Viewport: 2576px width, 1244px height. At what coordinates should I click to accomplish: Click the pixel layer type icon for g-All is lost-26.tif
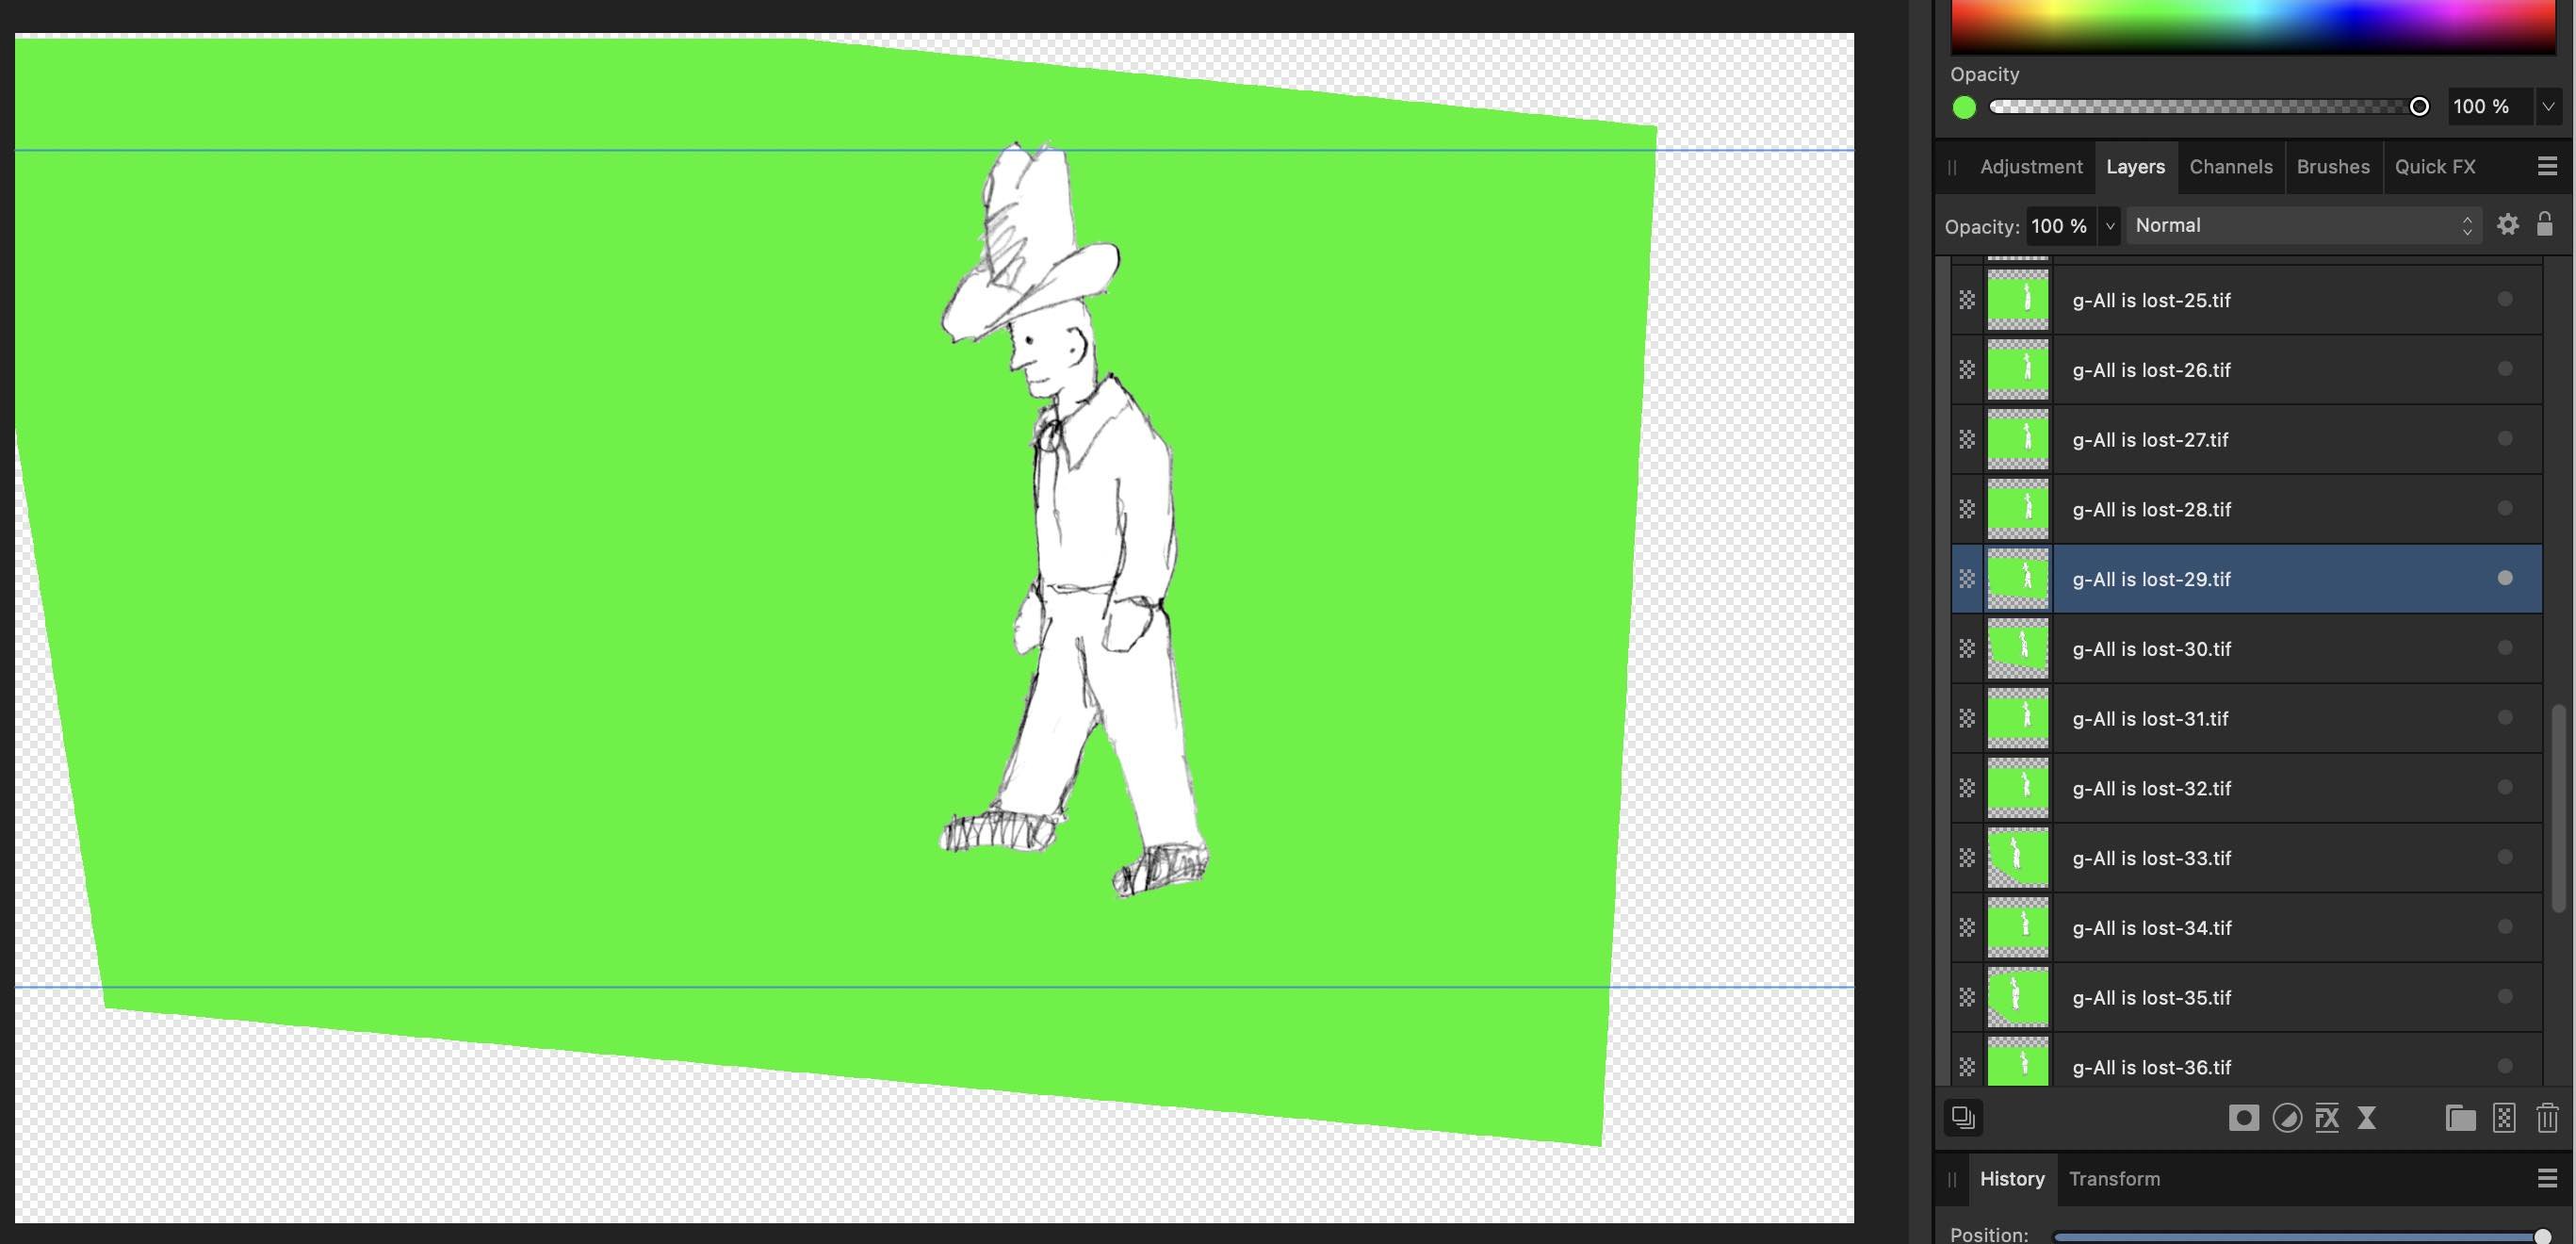[x=1967, y=370]
